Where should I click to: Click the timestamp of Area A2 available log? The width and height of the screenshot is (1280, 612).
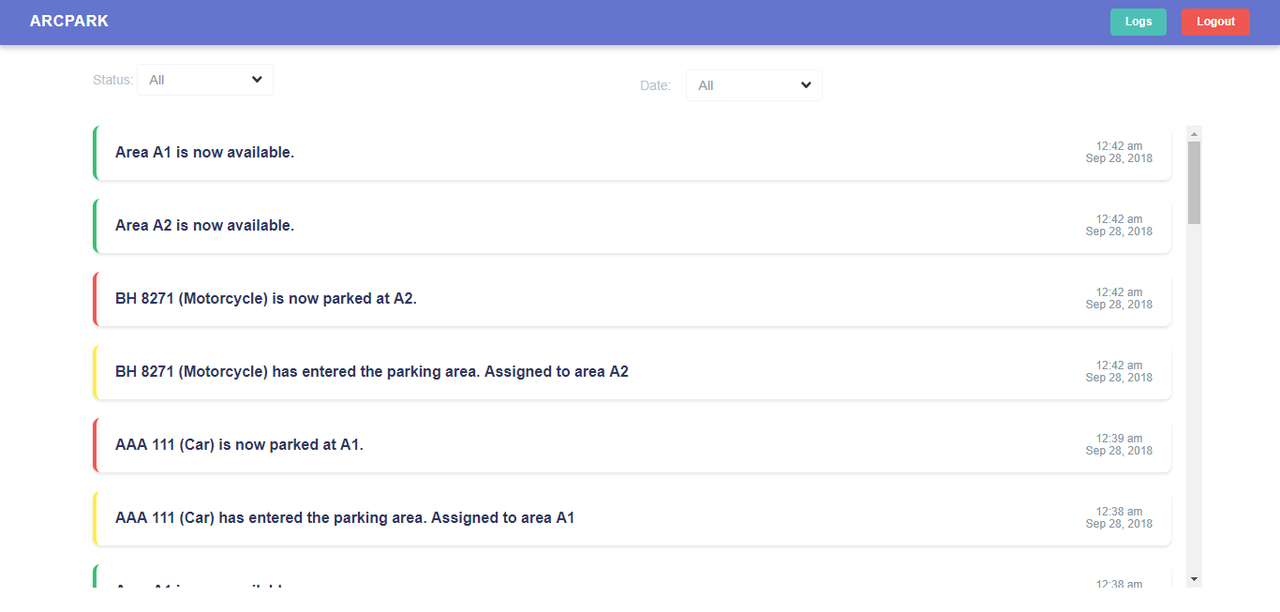pyautogui.click(x=1119, y=225)
